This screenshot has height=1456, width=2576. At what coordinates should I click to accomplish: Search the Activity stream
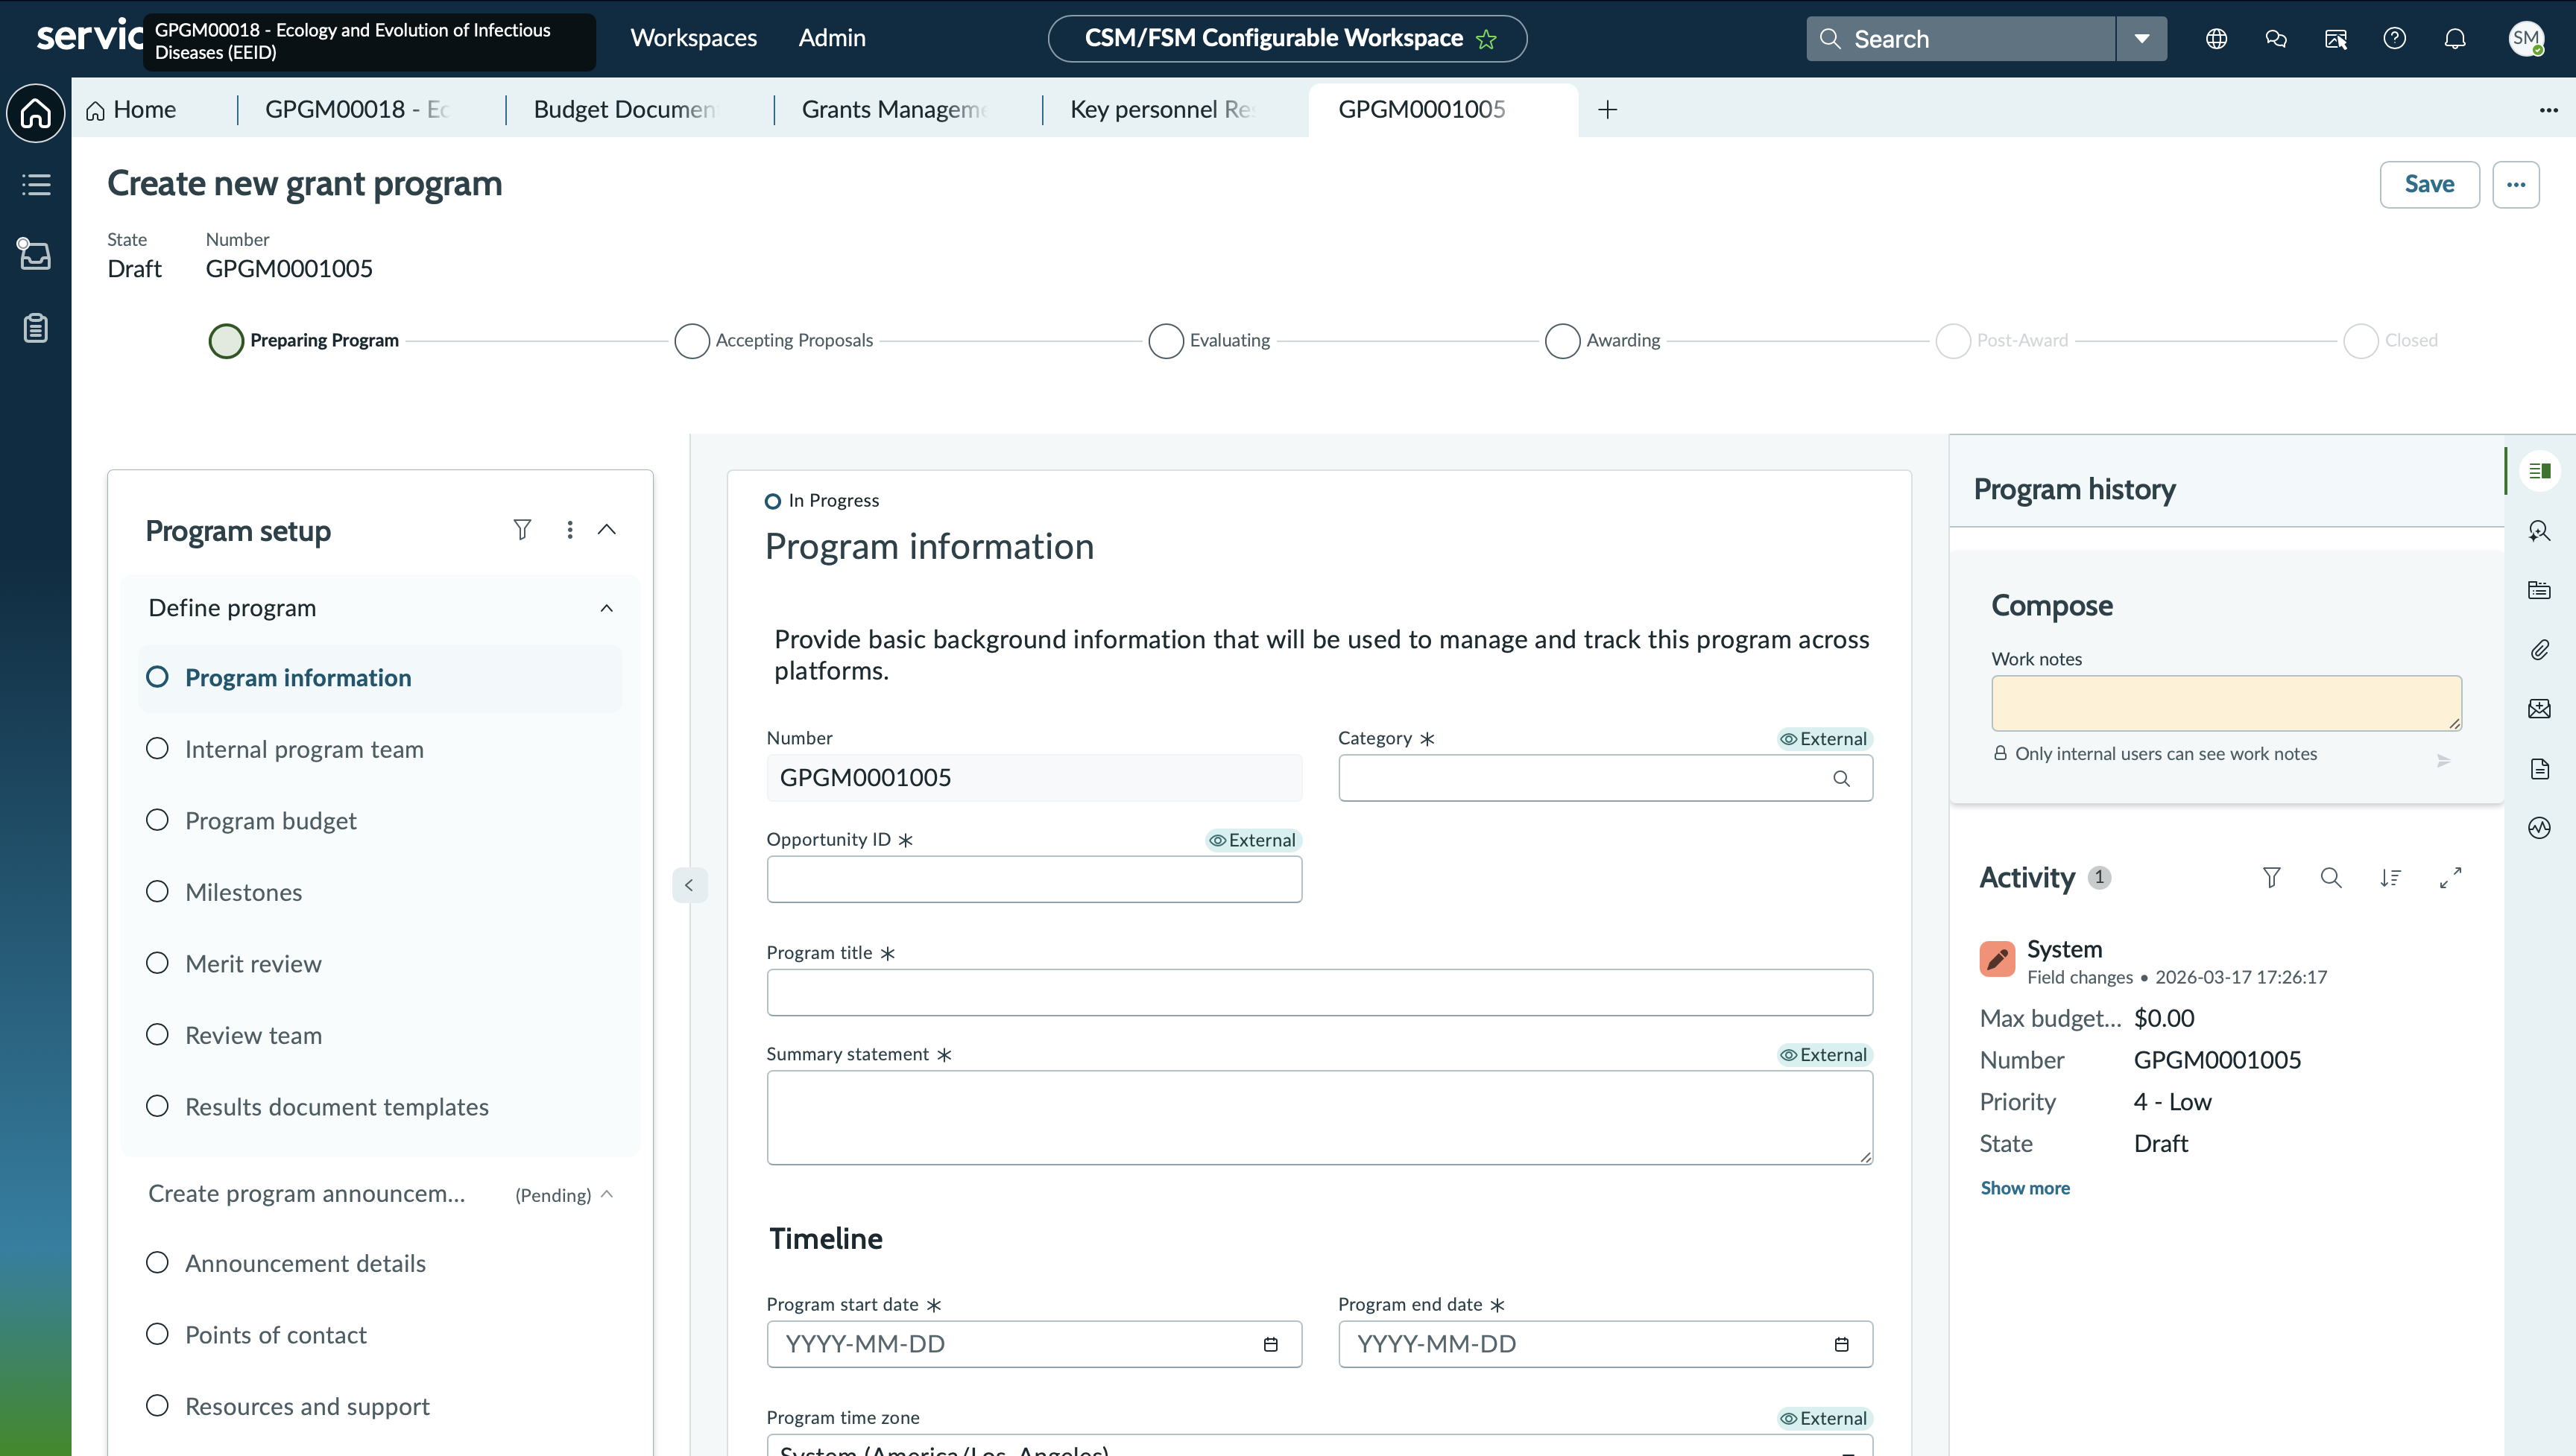click(x=2331, y=877)
